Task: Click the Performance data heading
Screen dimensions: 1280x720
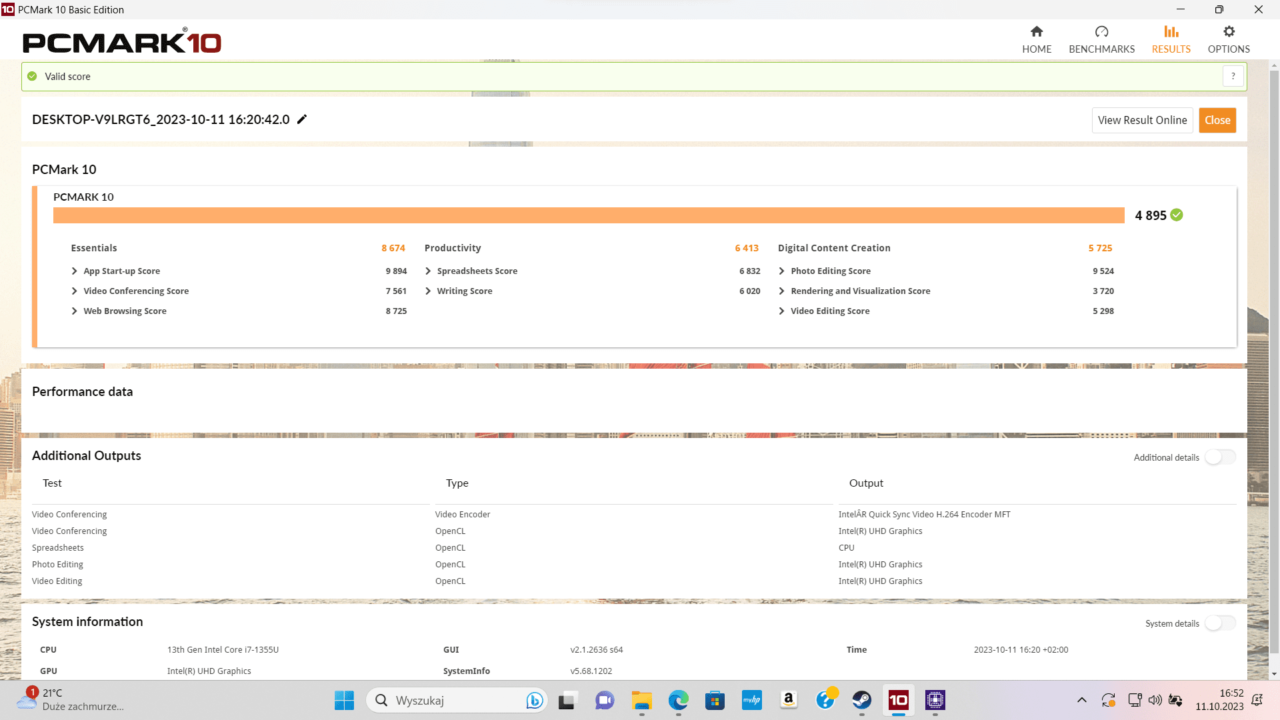Action: pos(82,392)
